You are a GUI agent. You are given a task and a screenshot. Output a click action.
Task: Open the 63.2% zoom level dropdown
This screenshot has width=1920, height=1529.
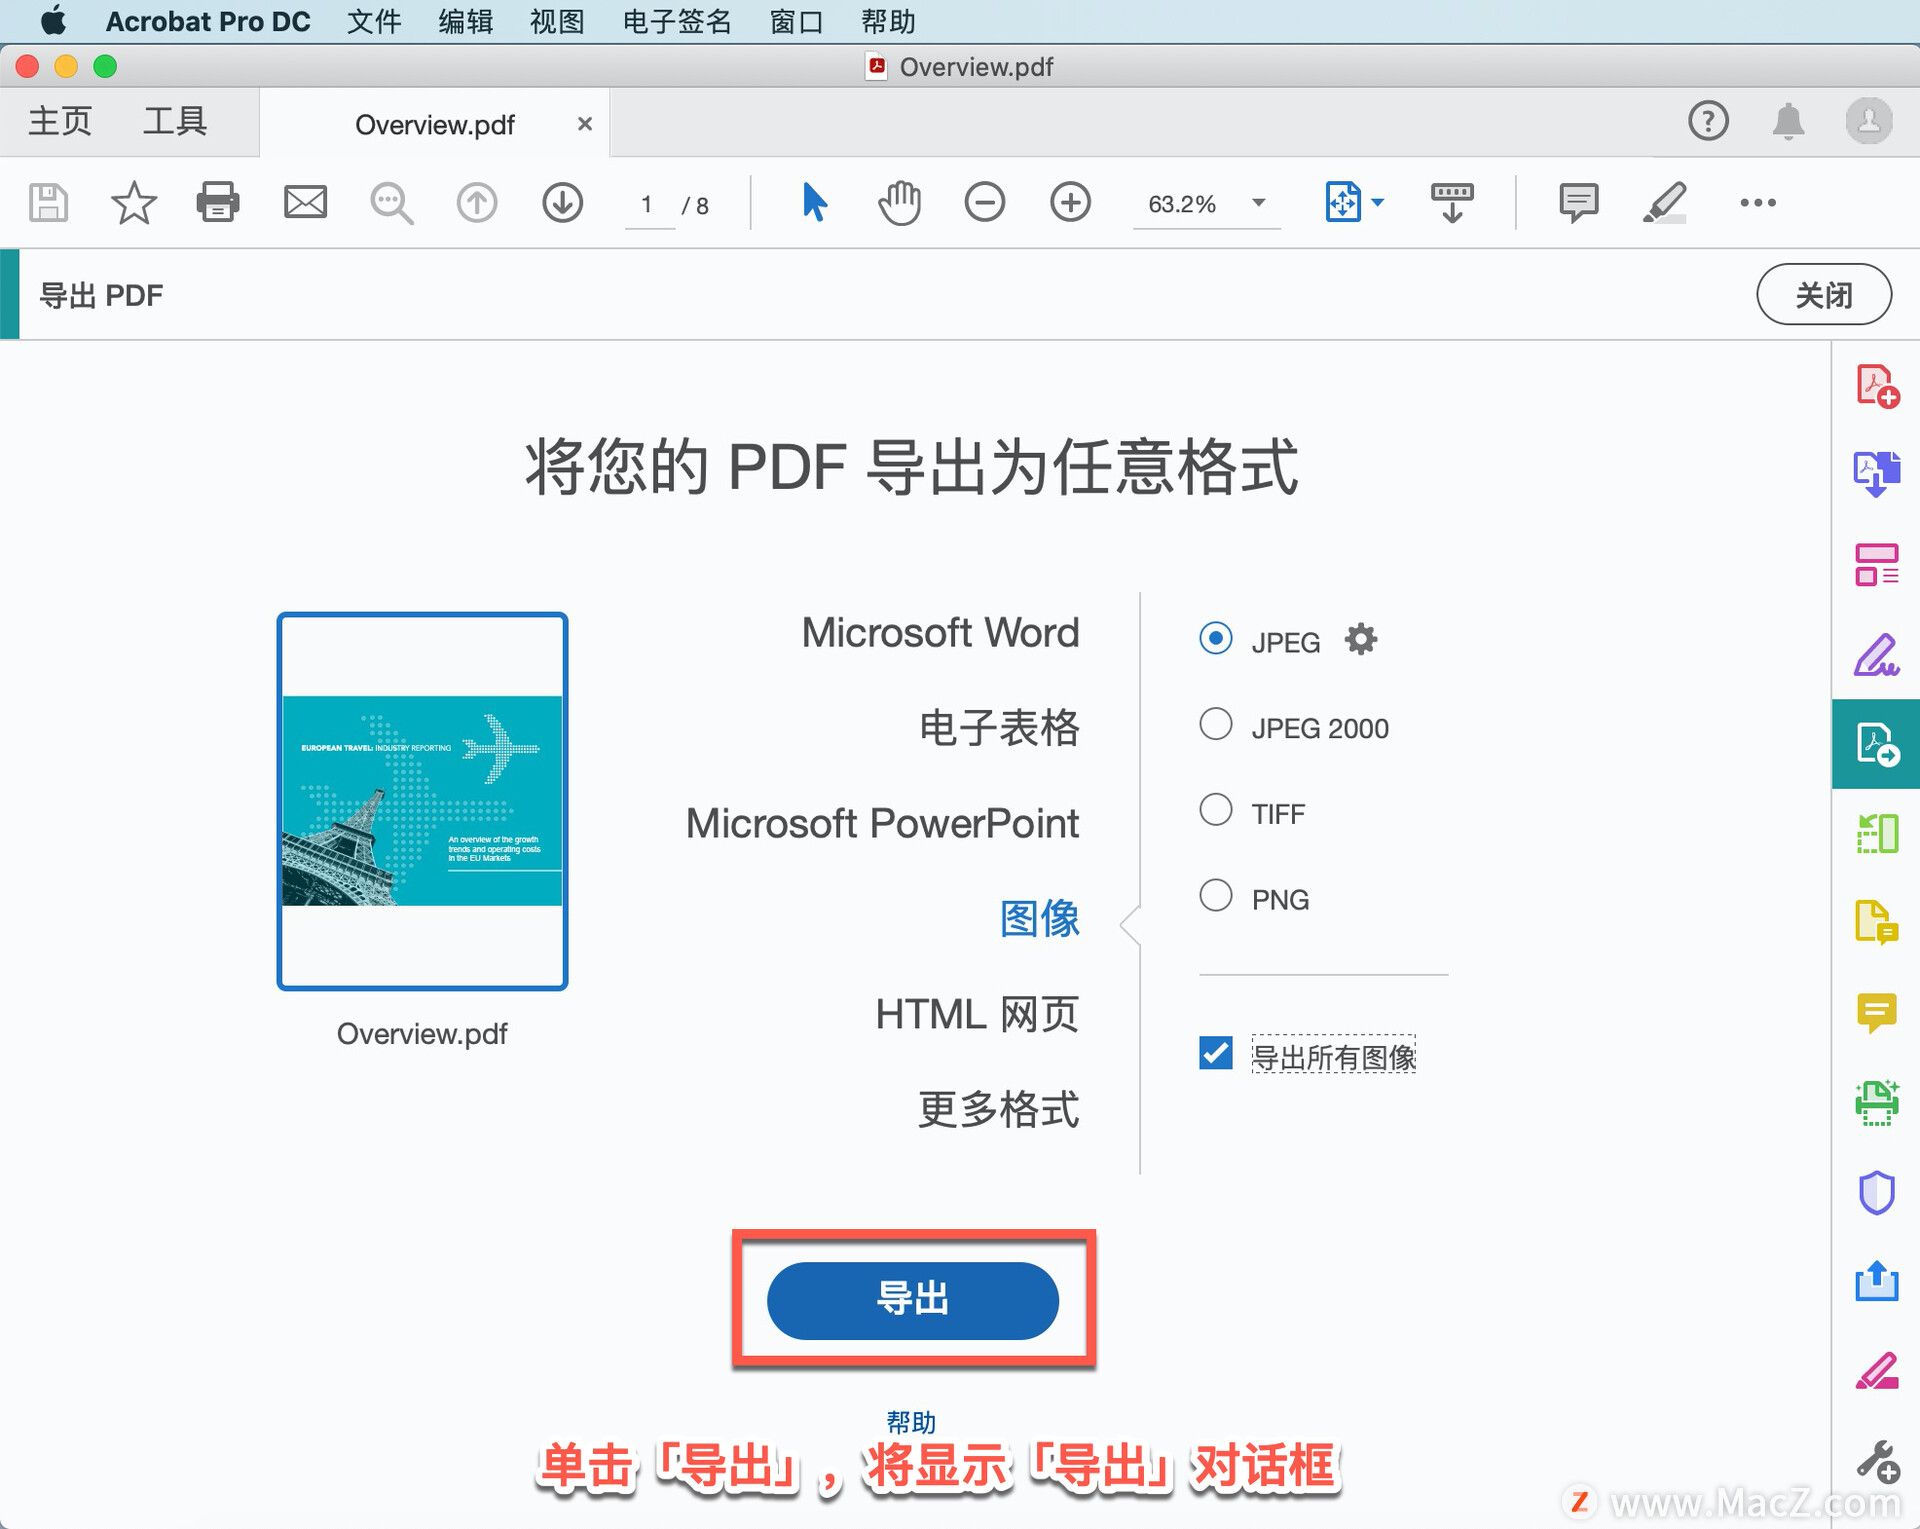tap(1258, 203)
